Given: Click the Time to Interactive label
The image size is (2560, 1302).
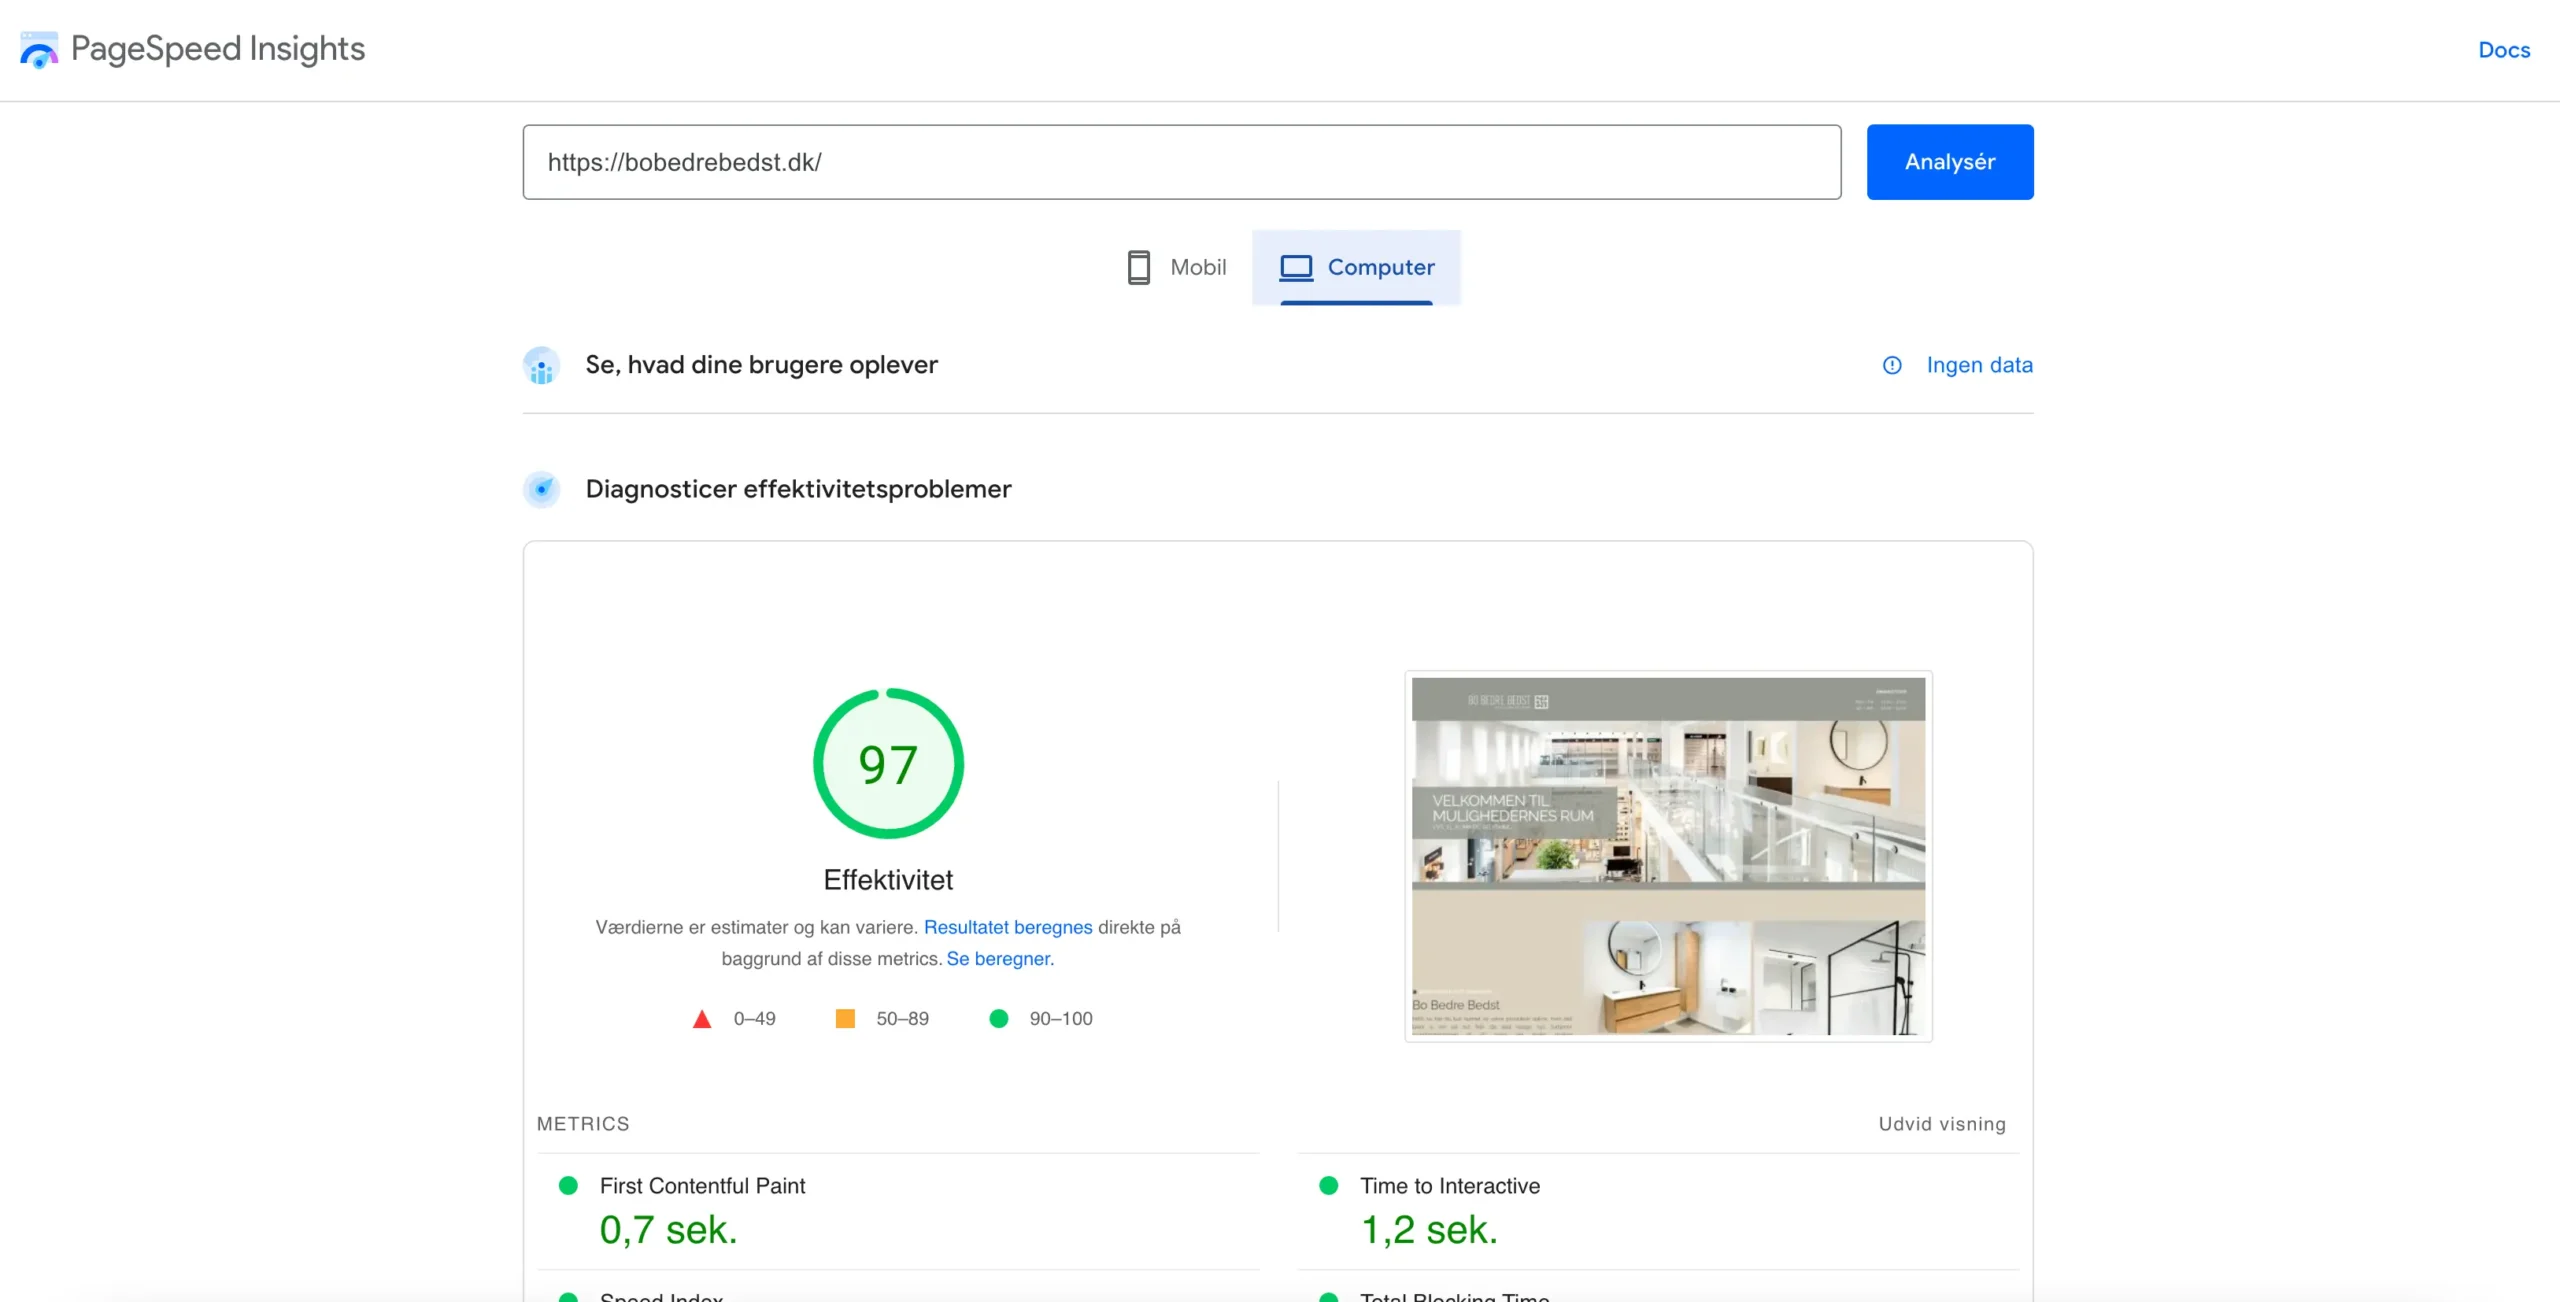Looking at the screenshot, I should tap(1450, 1186).
